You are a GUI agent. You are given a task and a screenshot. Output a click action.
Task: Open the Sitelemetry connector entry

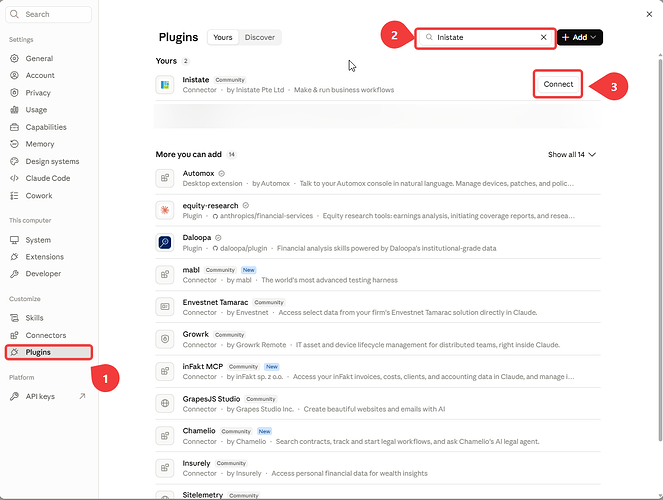(x=378, y=494)
